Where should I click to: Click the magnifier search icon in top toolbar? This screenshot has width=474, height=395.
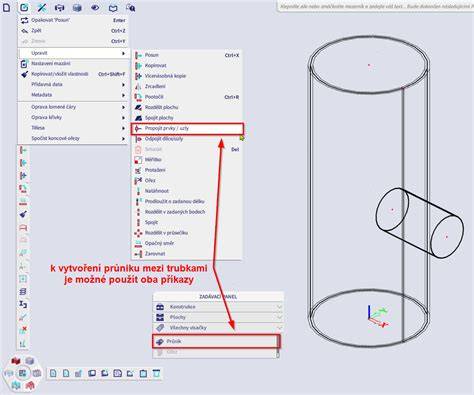(x=131, y=8)
